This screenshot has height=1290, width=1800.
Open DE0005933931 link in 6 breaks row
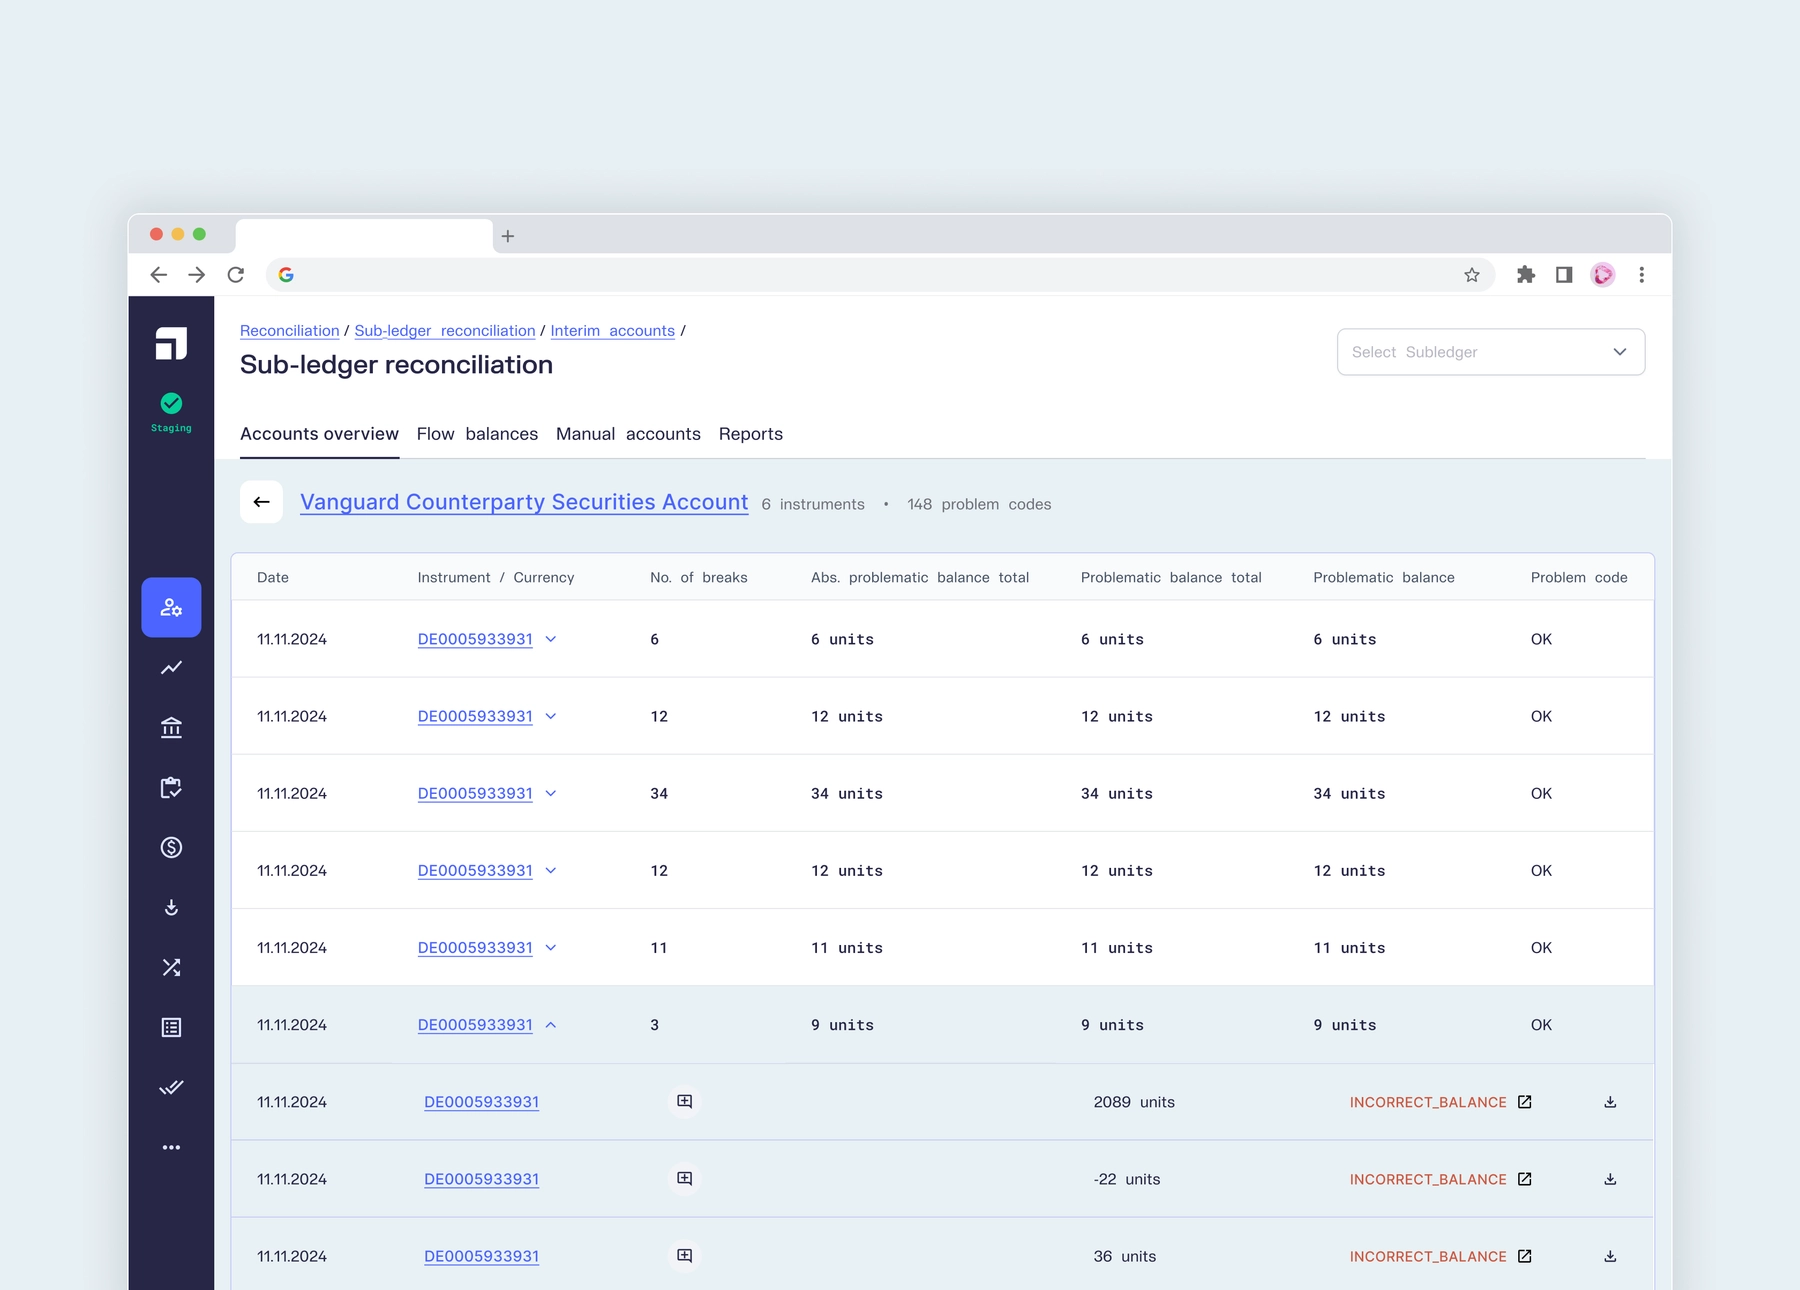point(475,639)
